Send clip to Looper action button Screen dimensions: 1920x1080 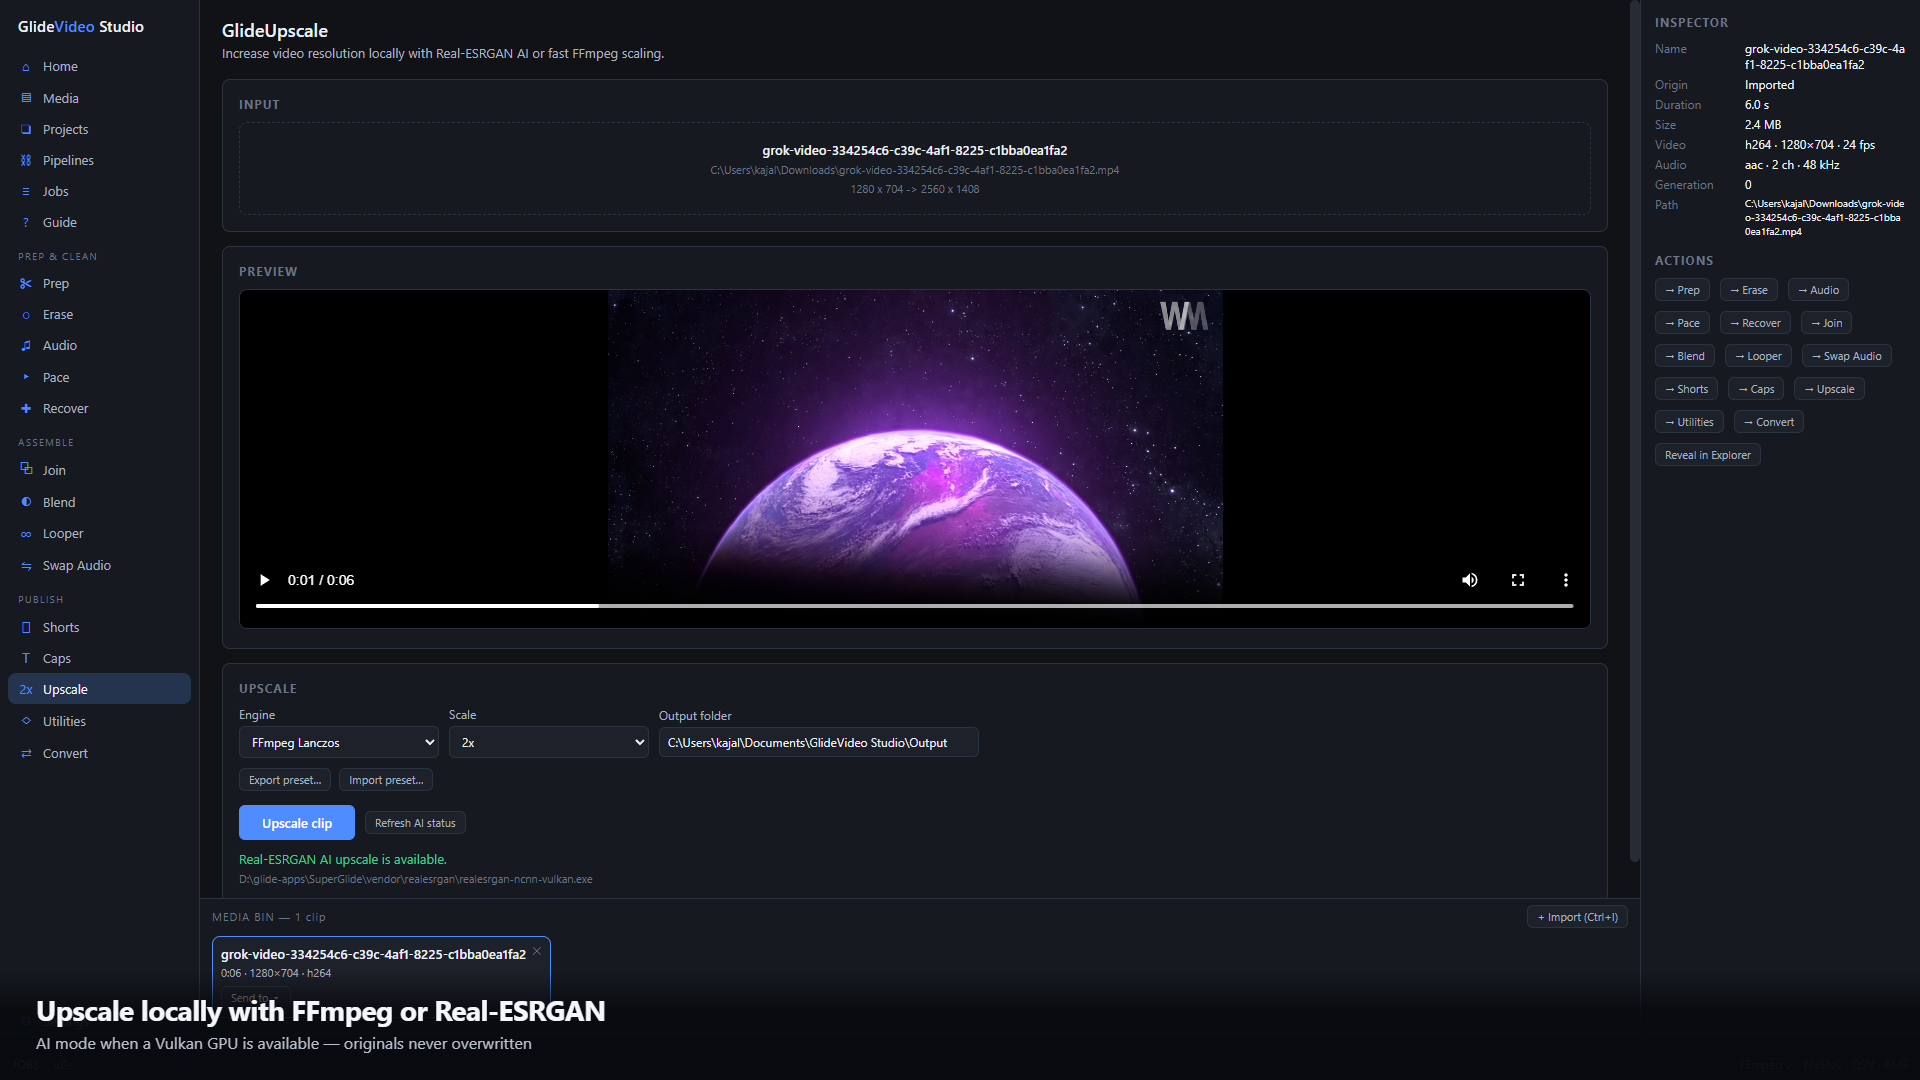point(1758,356)
